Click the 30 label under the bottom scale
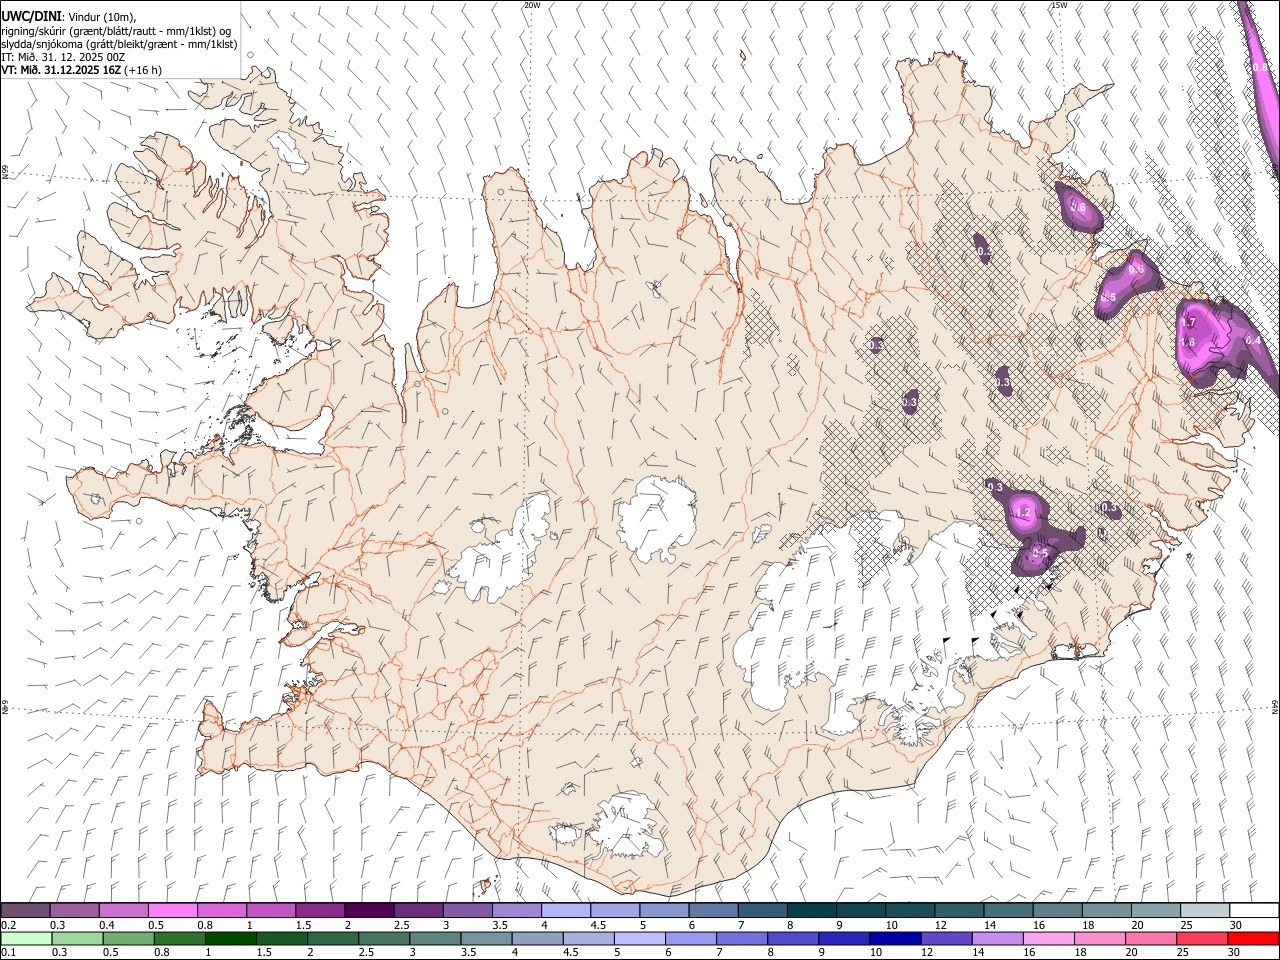Screen dimensions: 1280x960 [x=1235, y=953]
